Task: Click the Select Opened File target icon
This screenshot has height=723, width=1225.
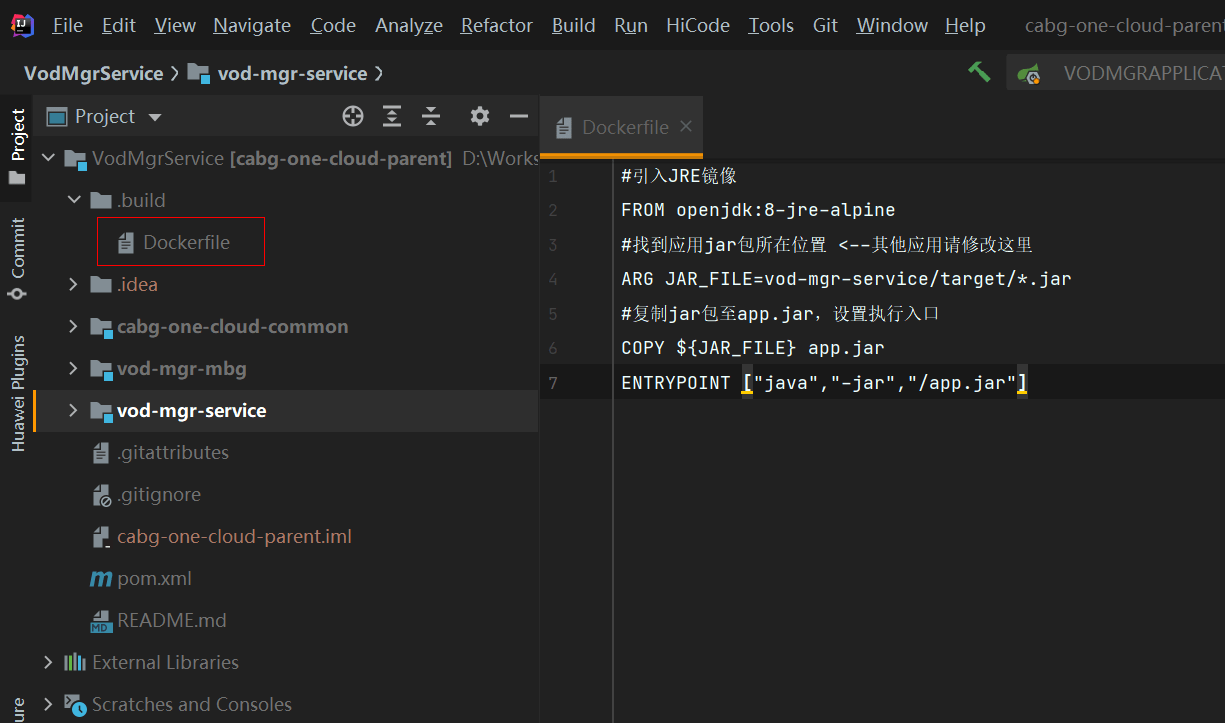Action: (353, 117)
